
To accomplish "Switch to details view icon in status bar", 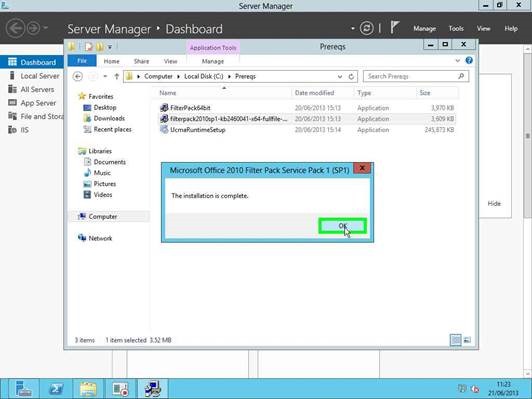I will pyautogui.click(x=455, y=340).
